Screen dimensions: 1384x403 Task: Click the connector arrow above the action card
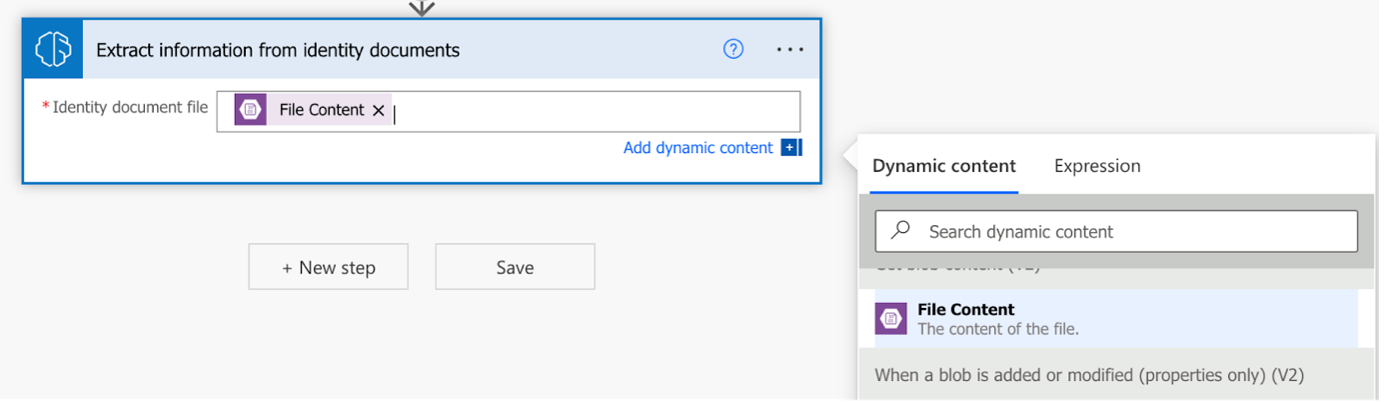coord(422,8)
